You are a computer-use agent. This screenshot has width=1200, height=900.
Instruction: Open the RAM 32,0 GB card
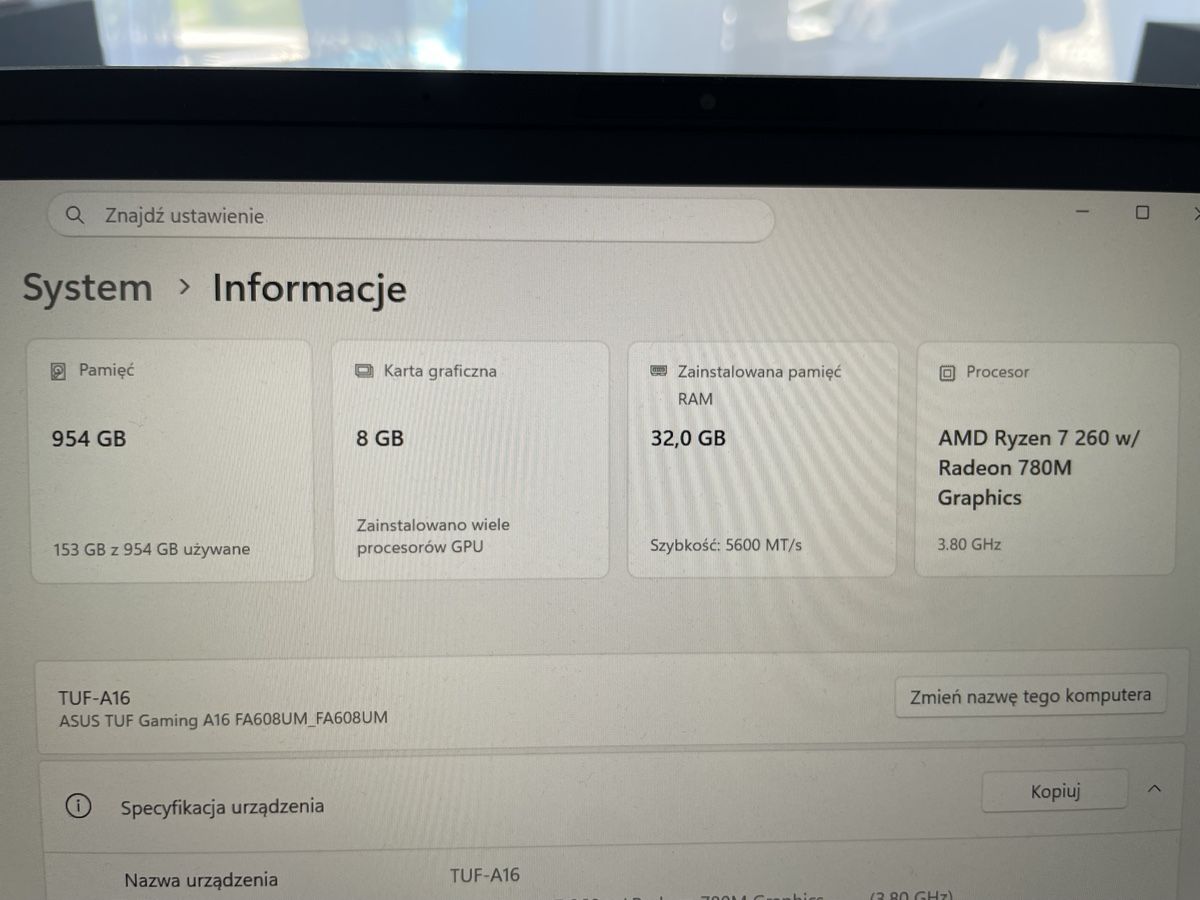pyautogui.click(x=762, y=460)
